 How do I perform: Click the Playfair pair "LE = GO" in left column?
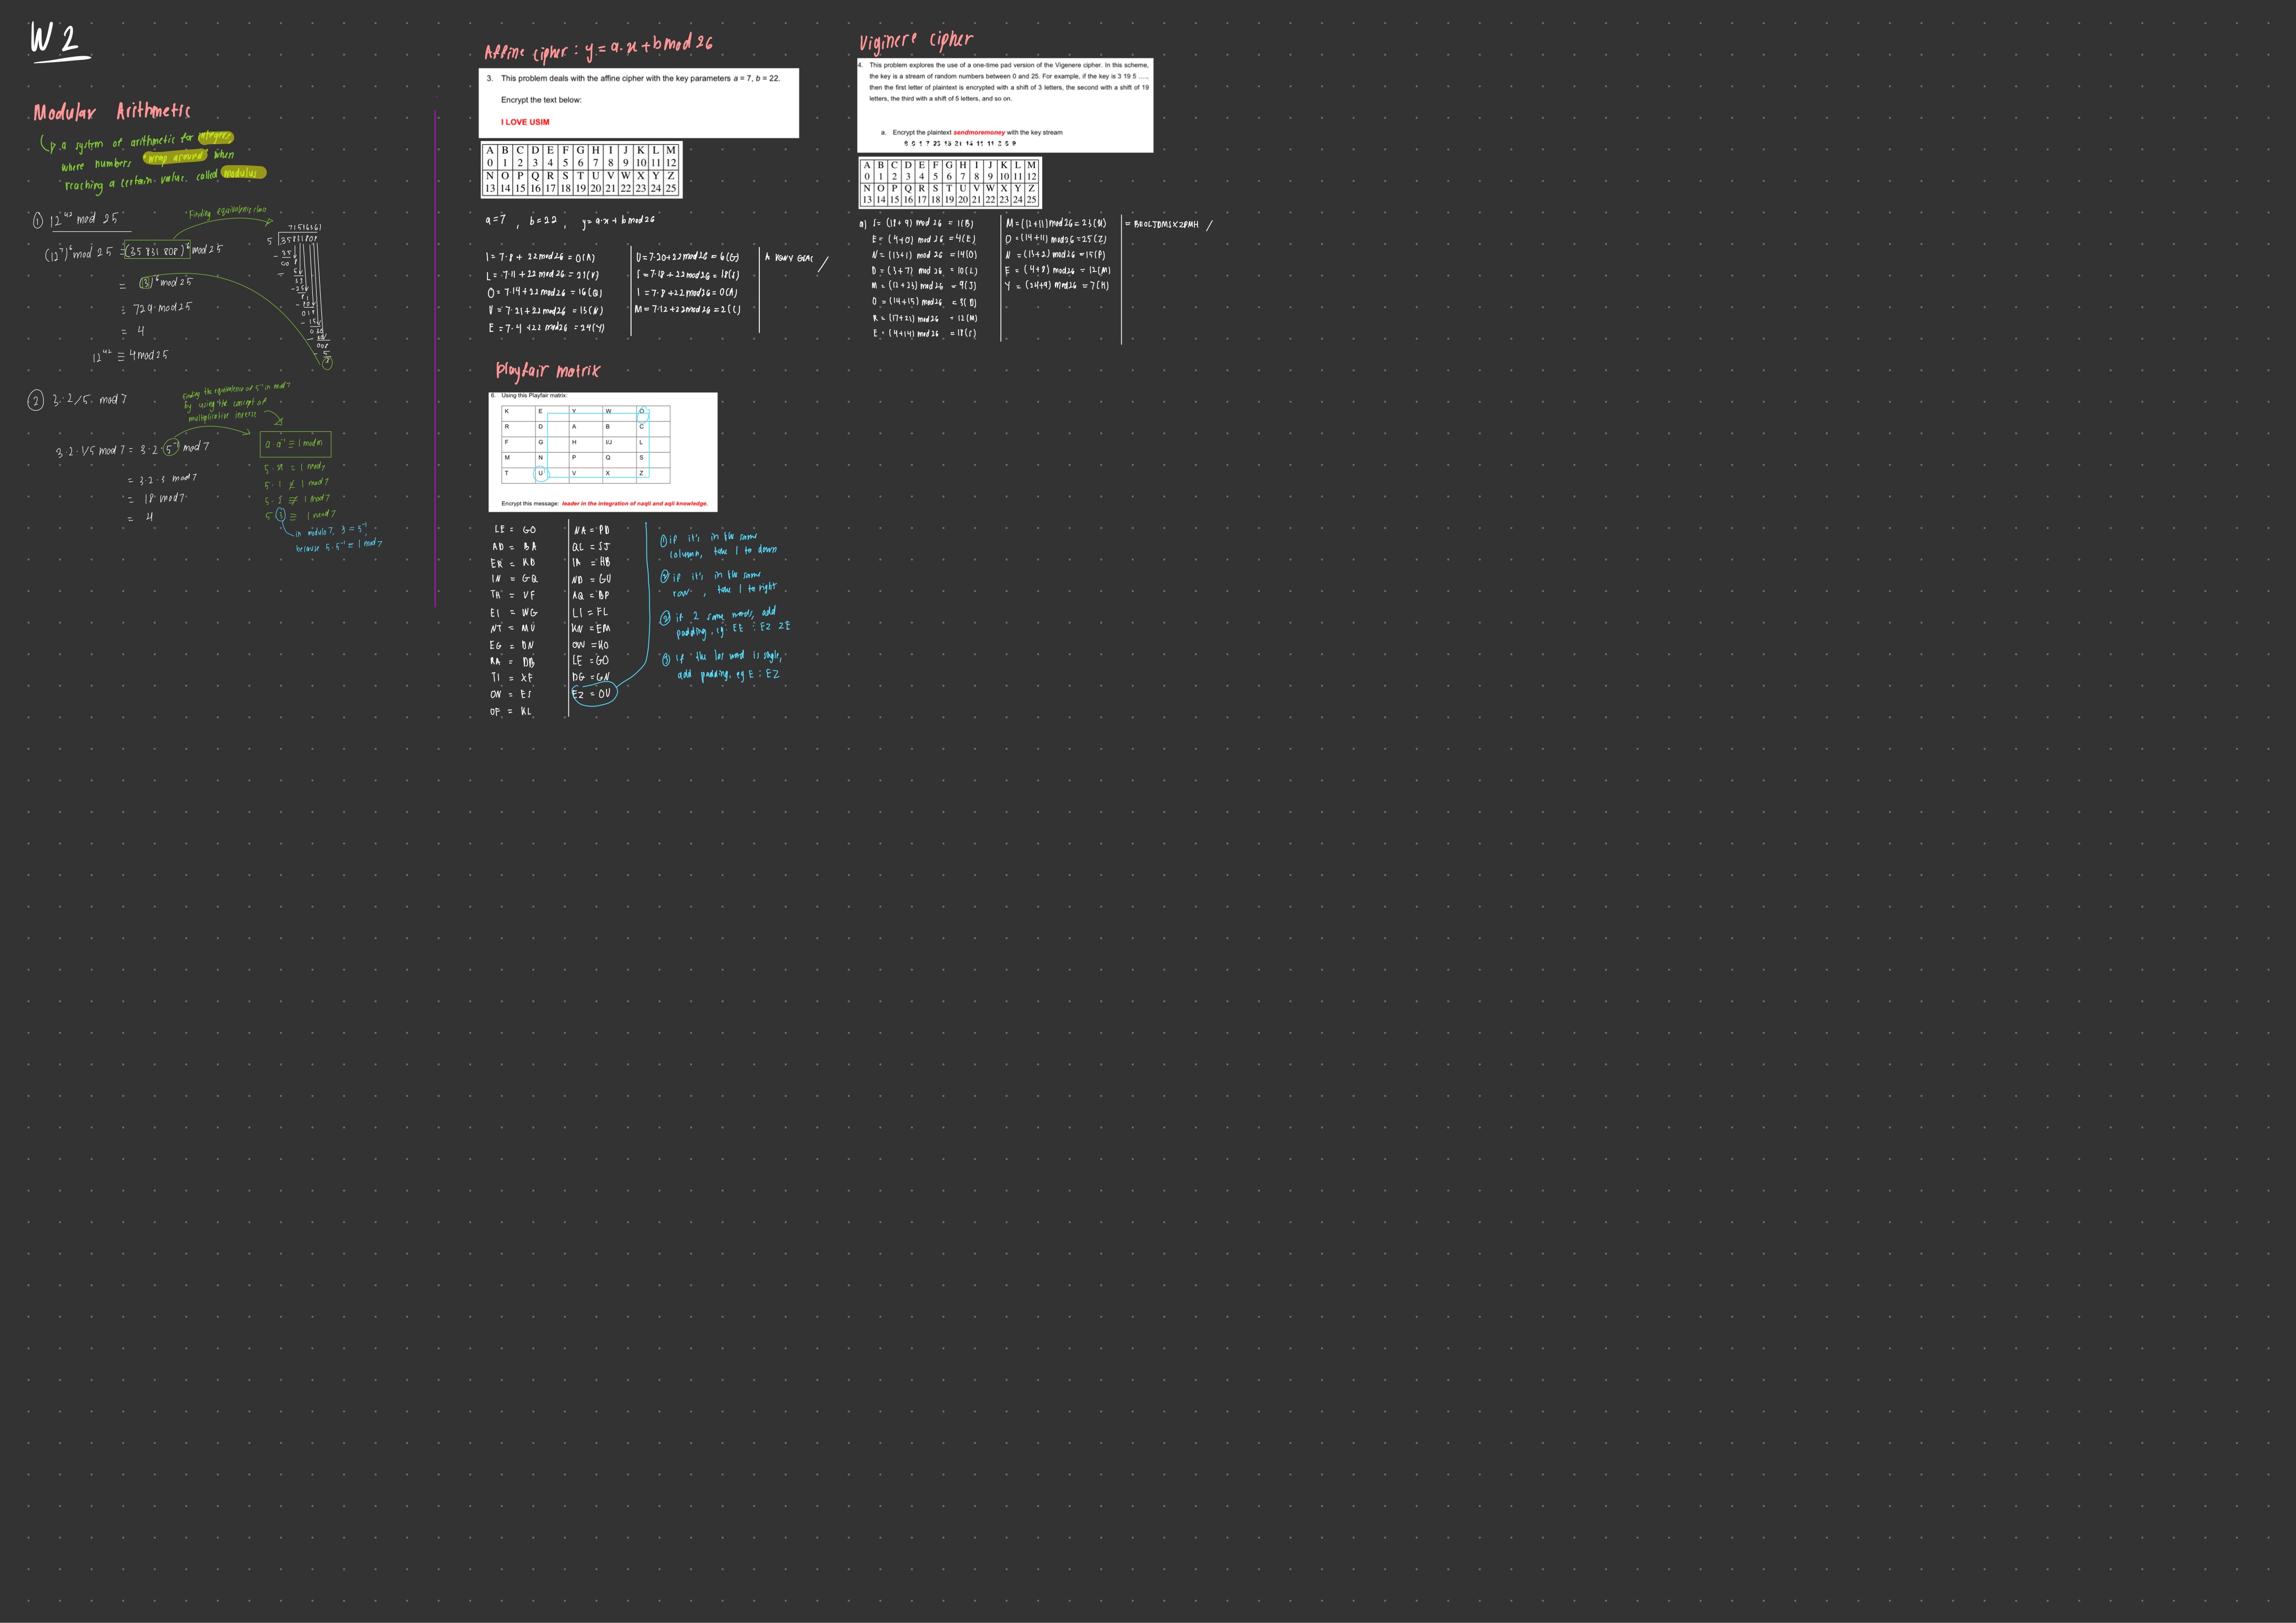[514, 530]
